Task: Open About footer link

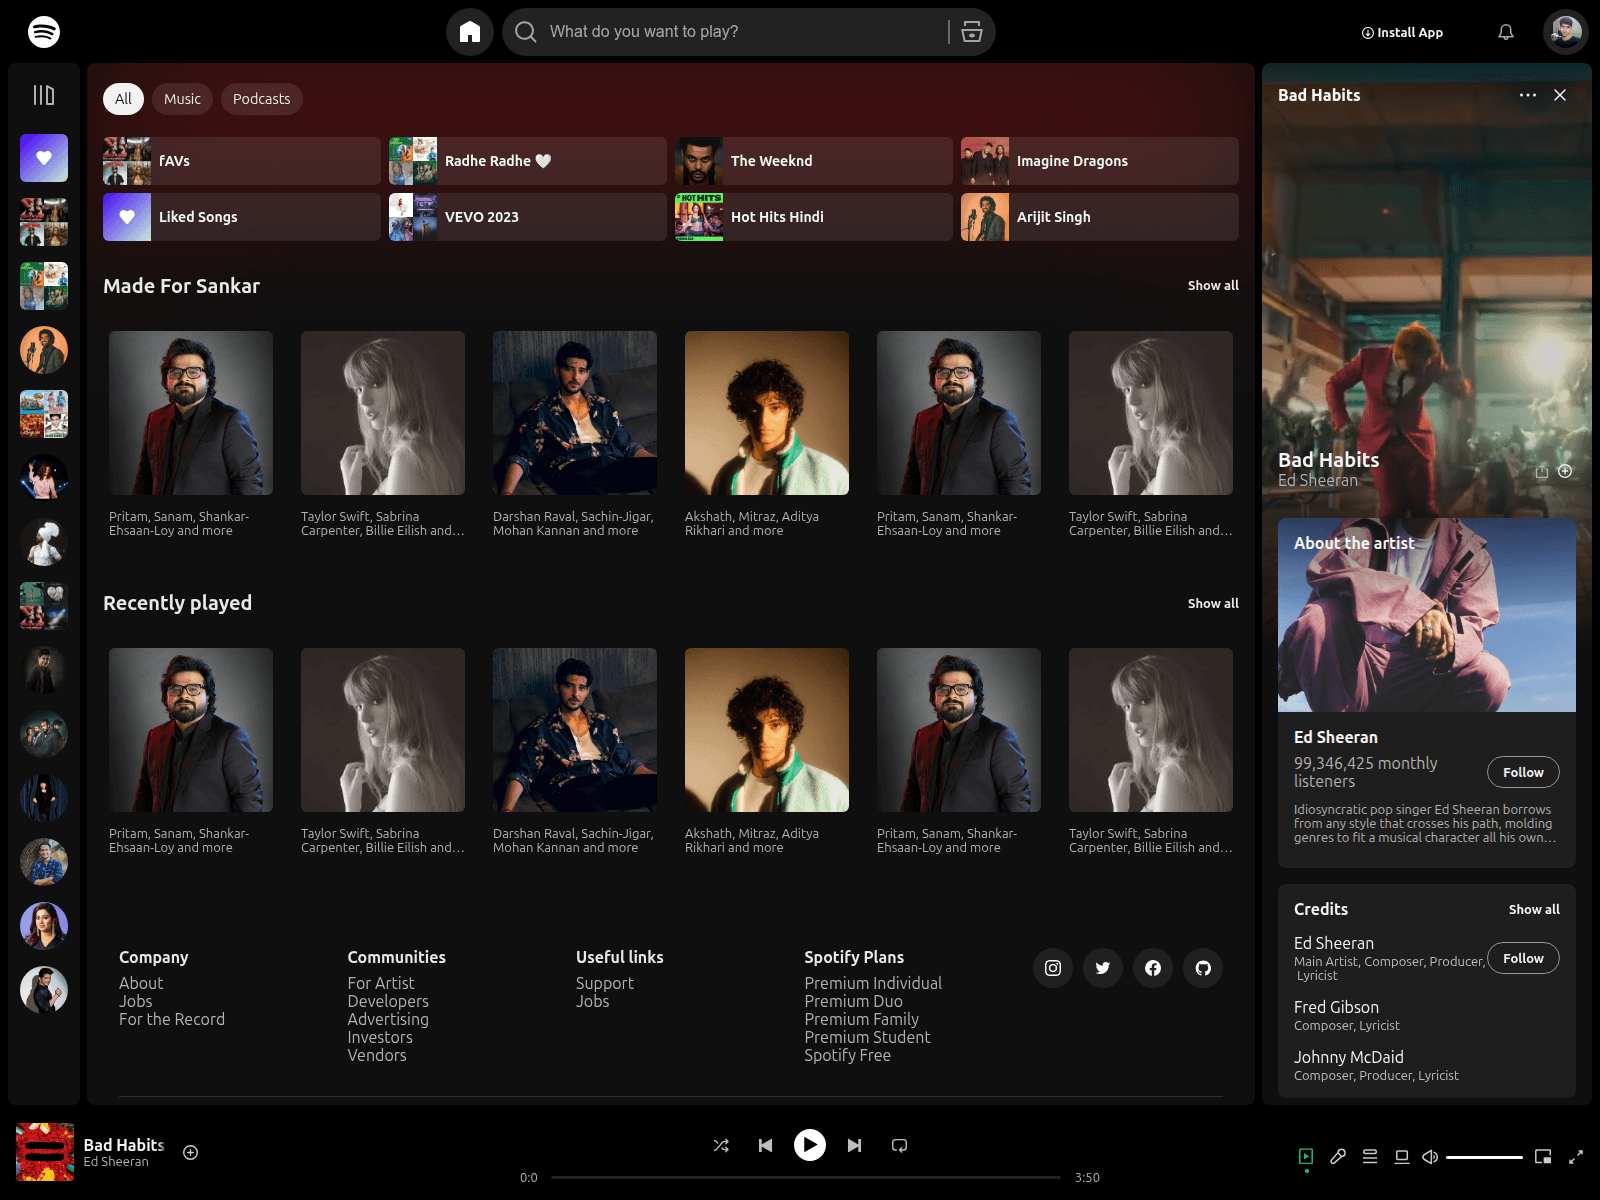Action: [x=141, y=984]
